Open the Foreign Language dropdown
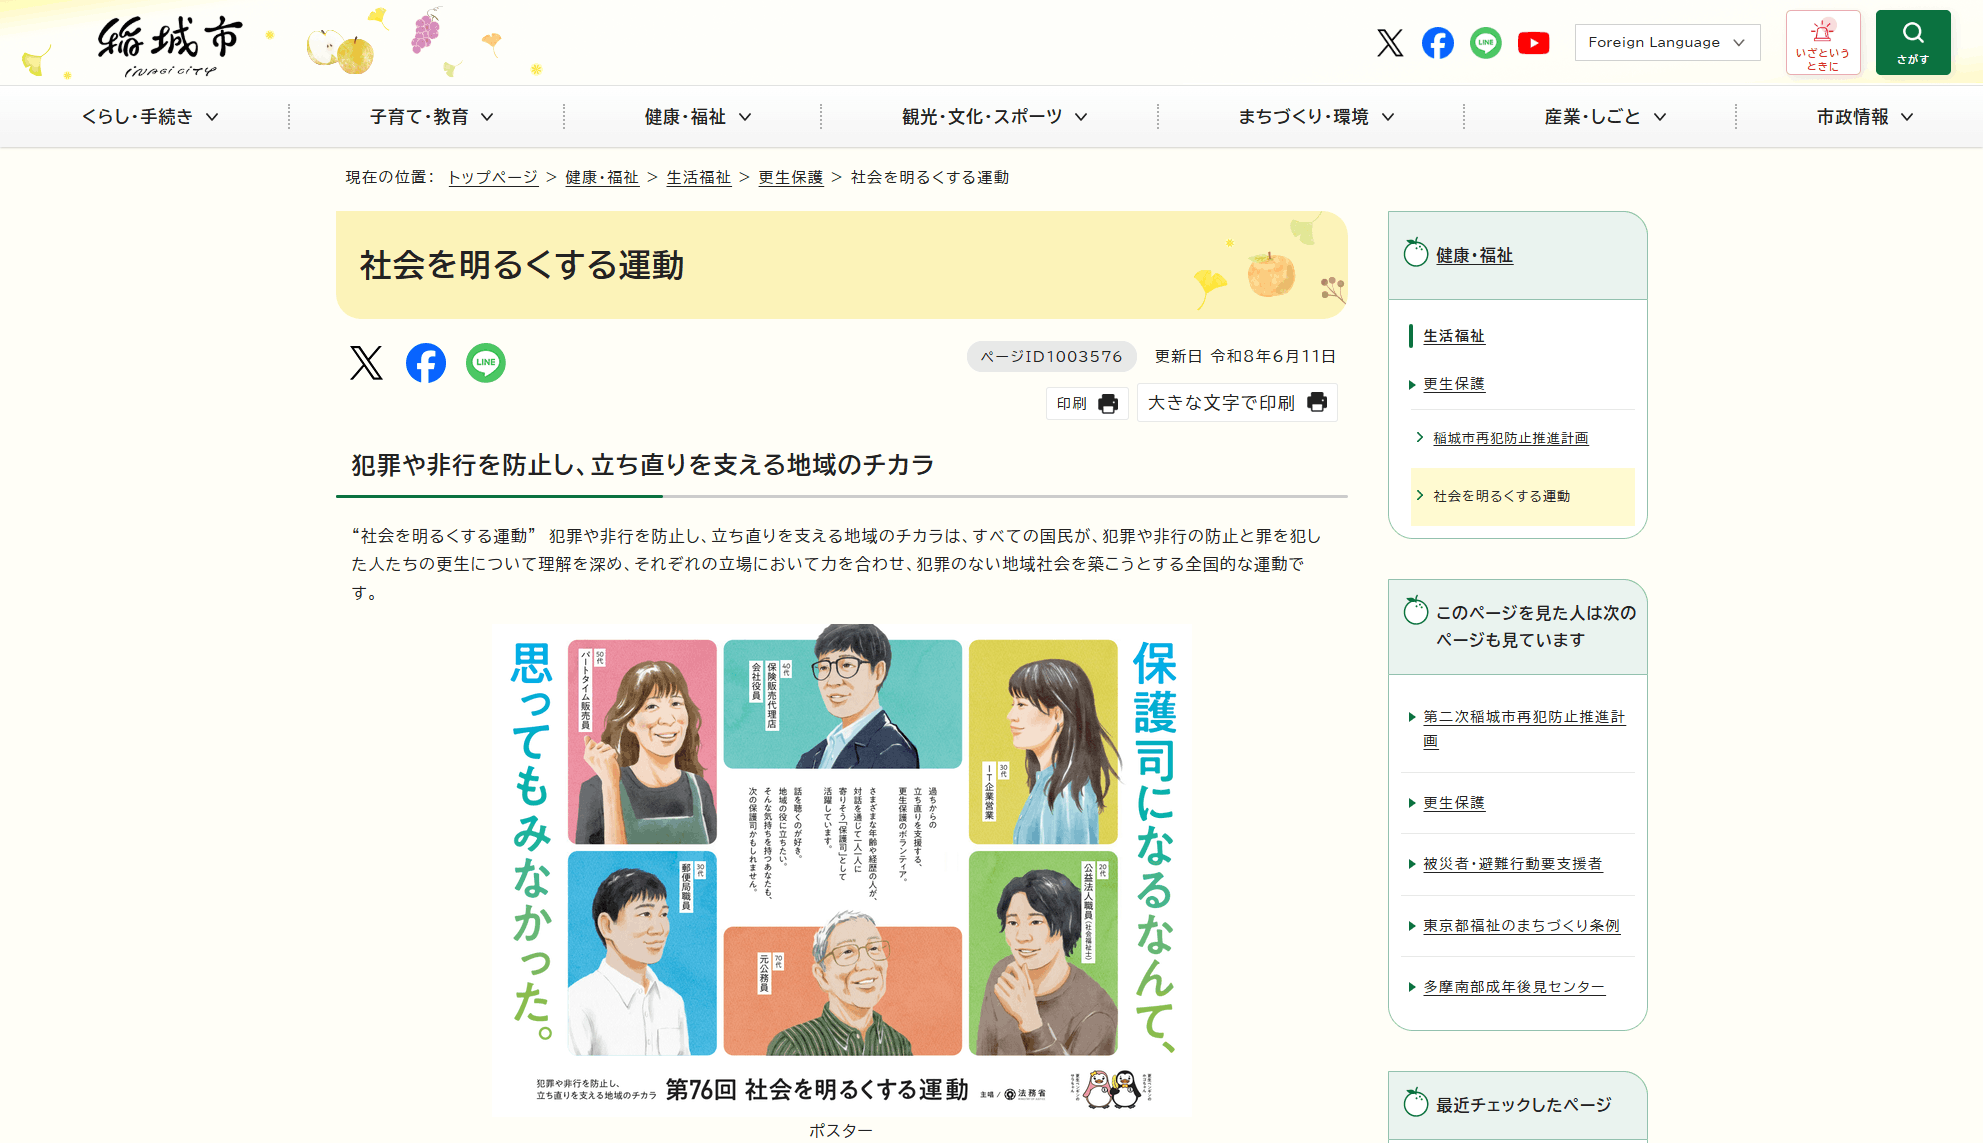 point(1667,42)
